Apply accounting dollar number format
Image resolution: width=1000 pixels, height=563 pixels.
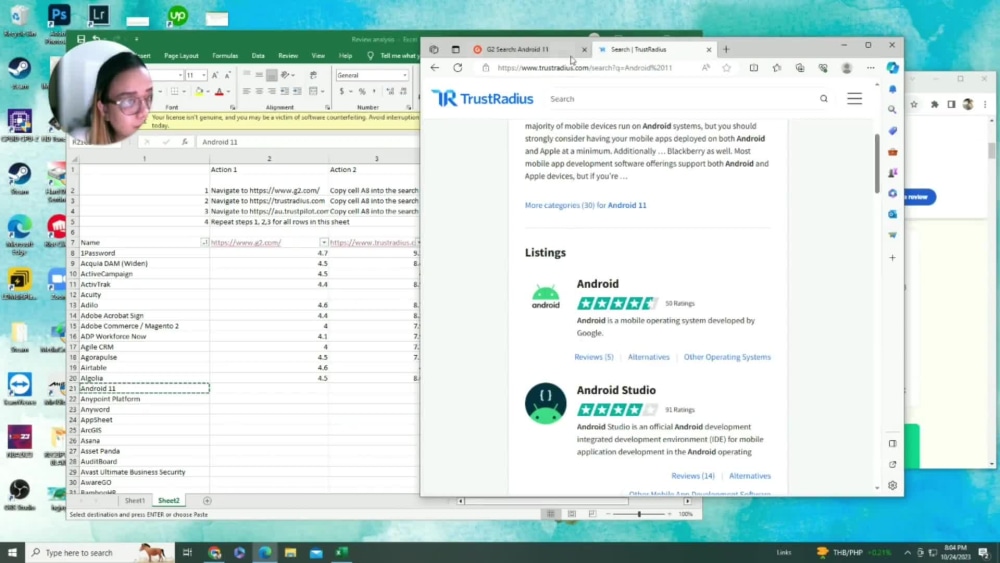pos(342,92)
